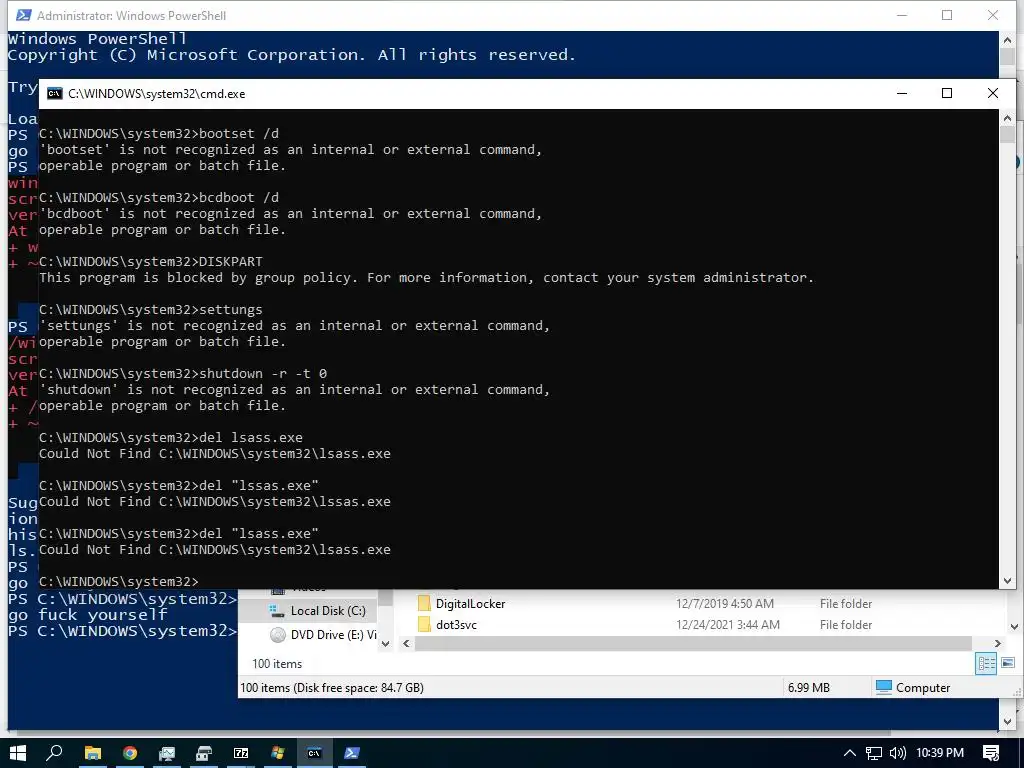This screenshot has width=1024, height=768.
Task: Maximize the PowerShell window
Action: pos(946,15)
